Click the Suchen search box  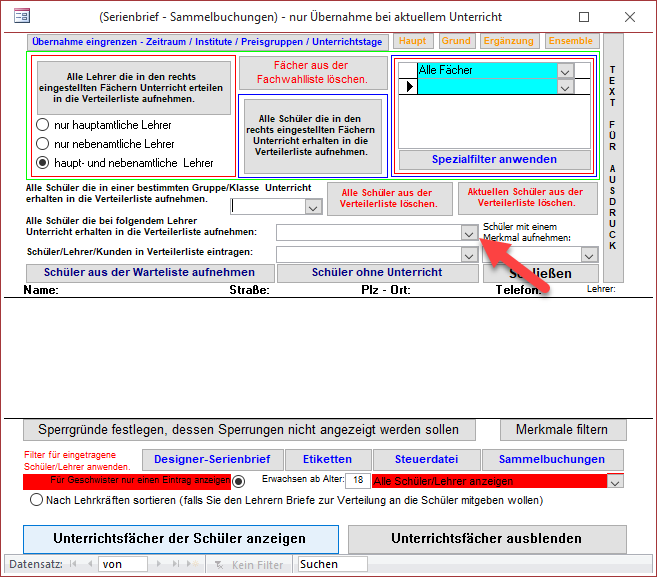pyautogui.click(x=332, y=564)
